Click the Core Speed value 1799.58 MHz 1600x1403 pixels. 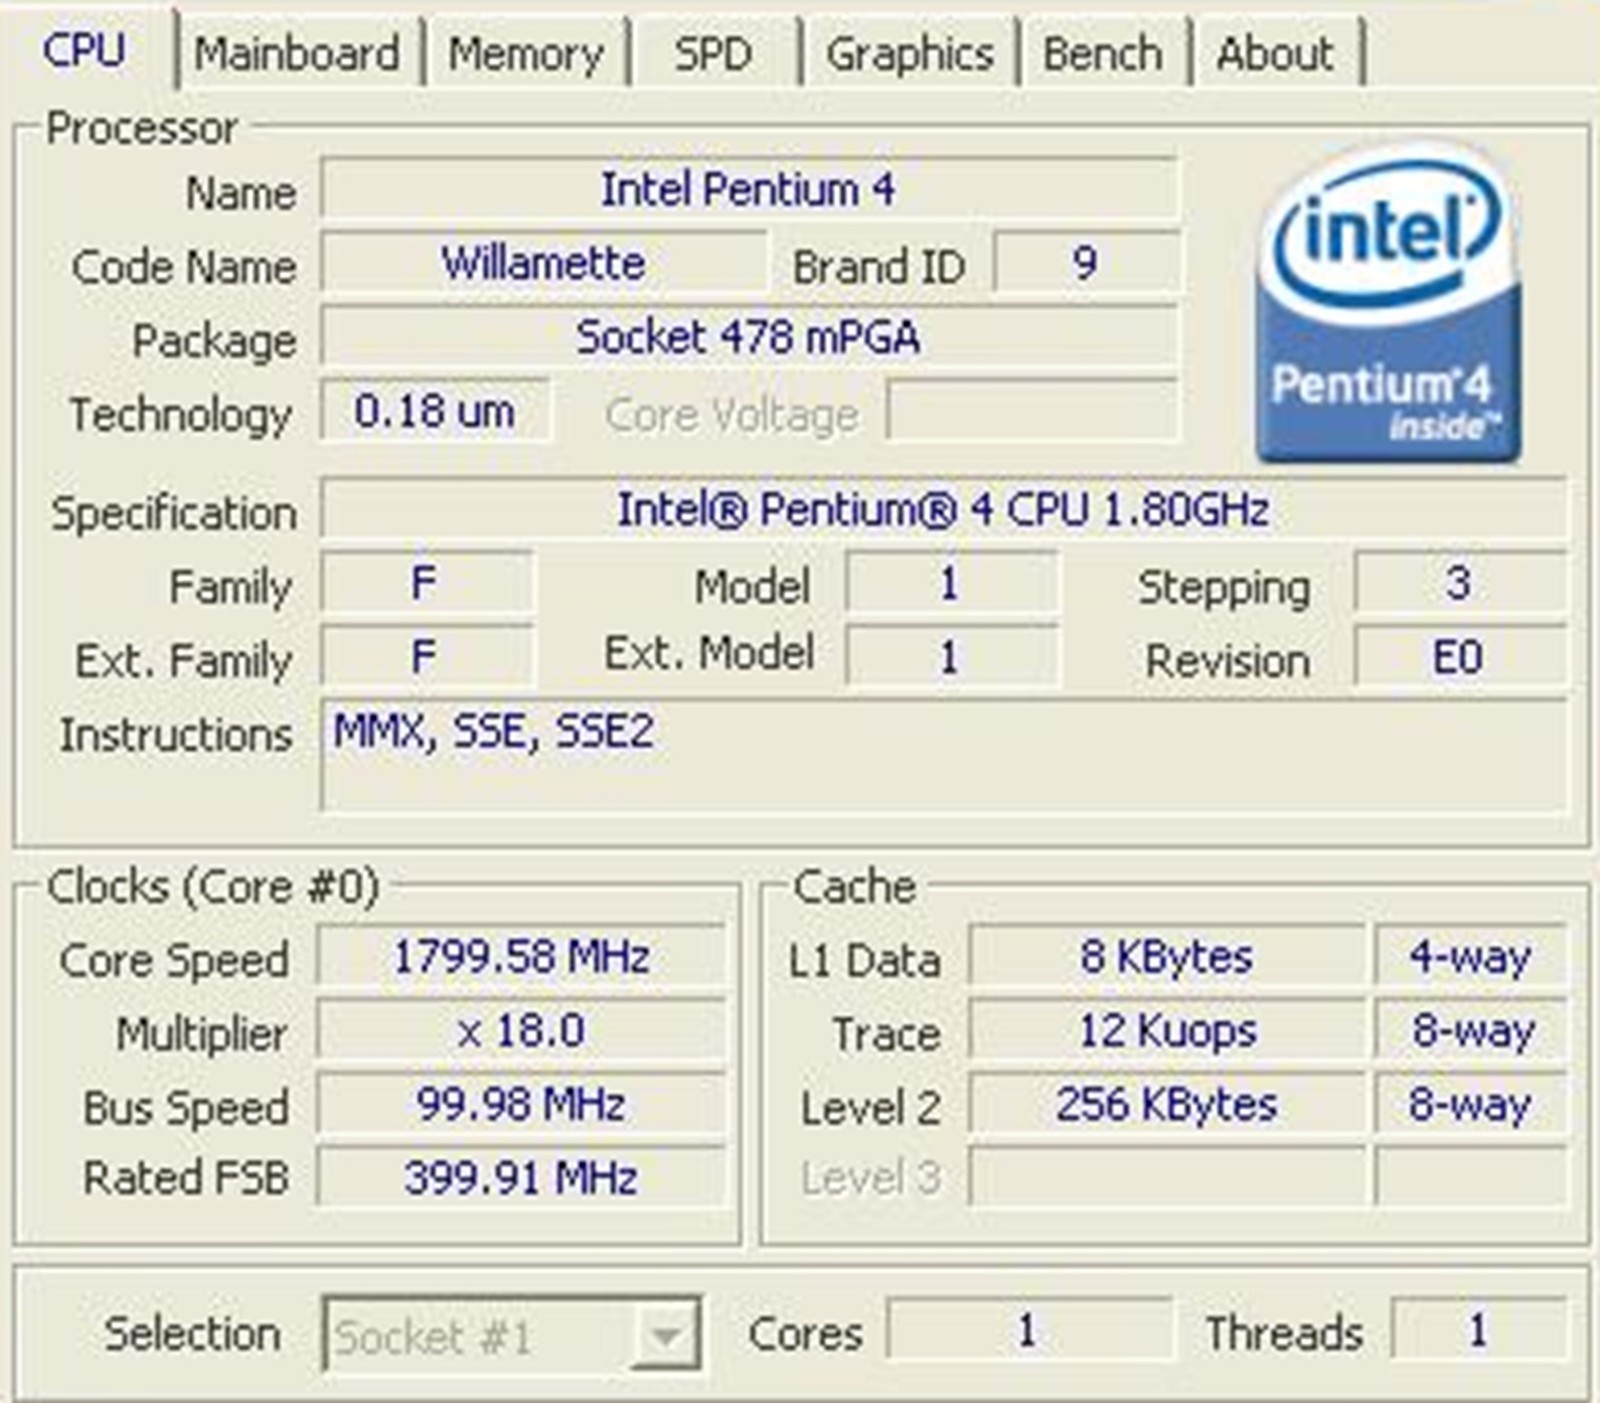click(521, 957)
